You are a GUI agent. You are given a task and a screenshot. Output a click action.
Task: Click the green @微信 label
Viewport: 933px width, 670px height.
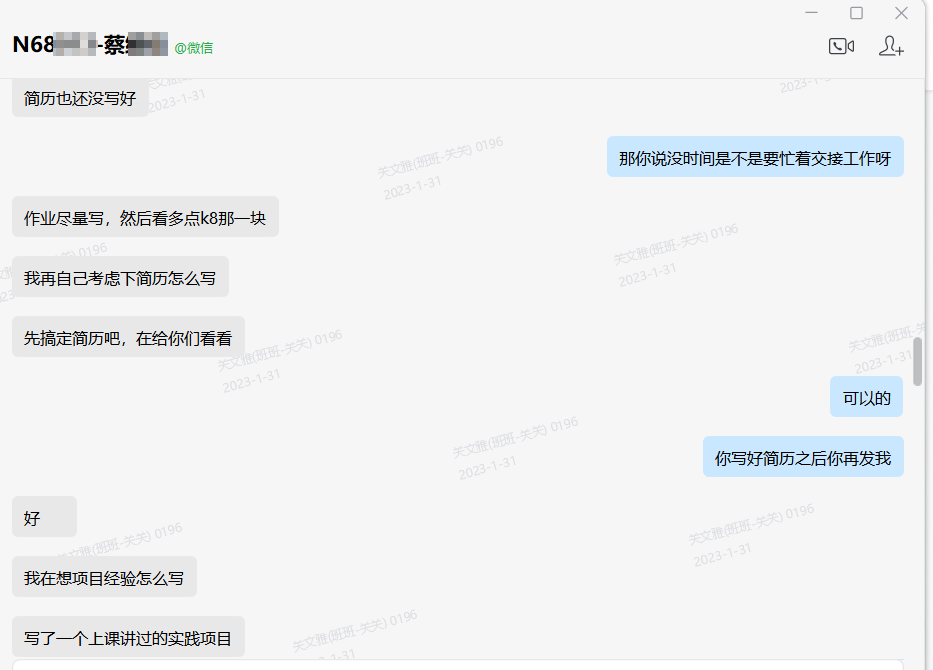tap(193, 48)
